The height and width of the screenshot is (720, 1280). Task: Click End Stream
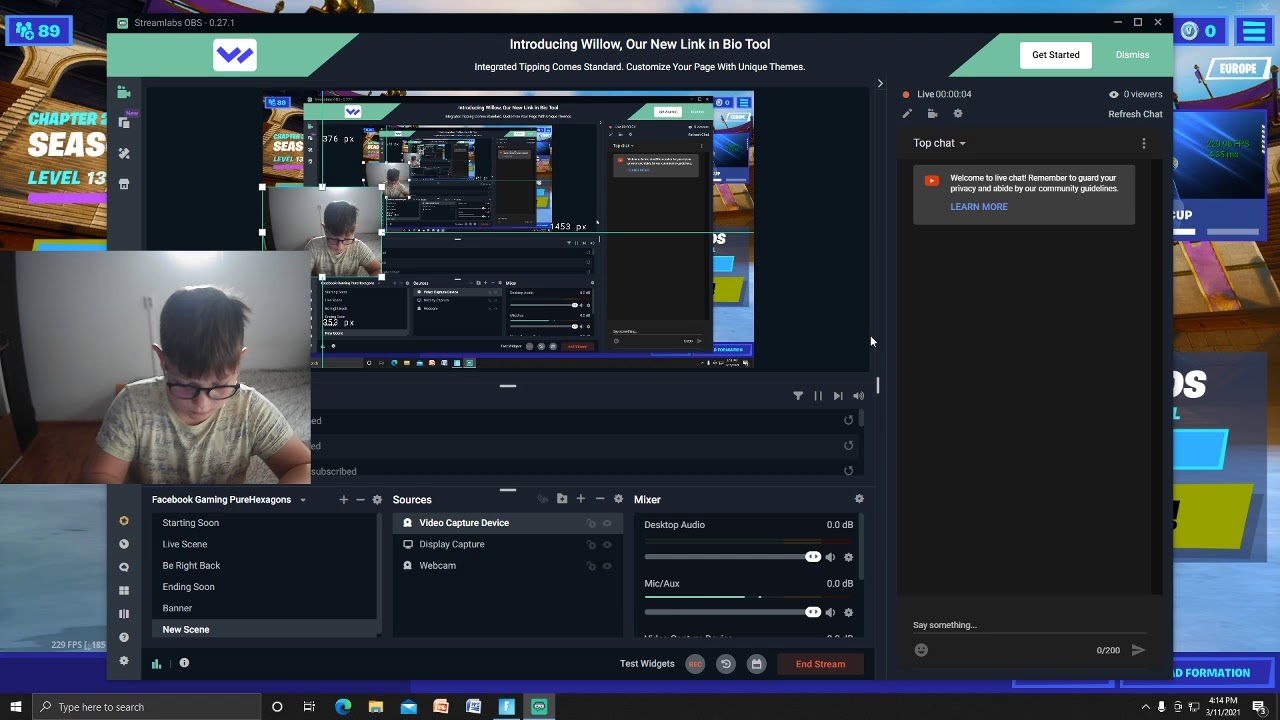820,664
